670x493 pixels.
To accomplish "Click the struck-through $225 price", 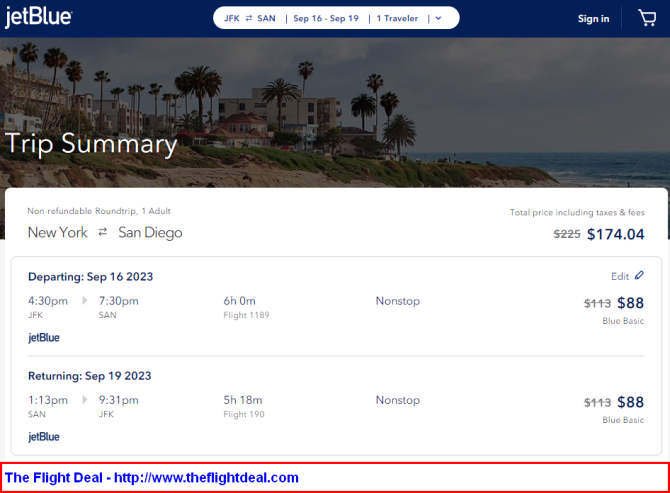I will 567,234.
